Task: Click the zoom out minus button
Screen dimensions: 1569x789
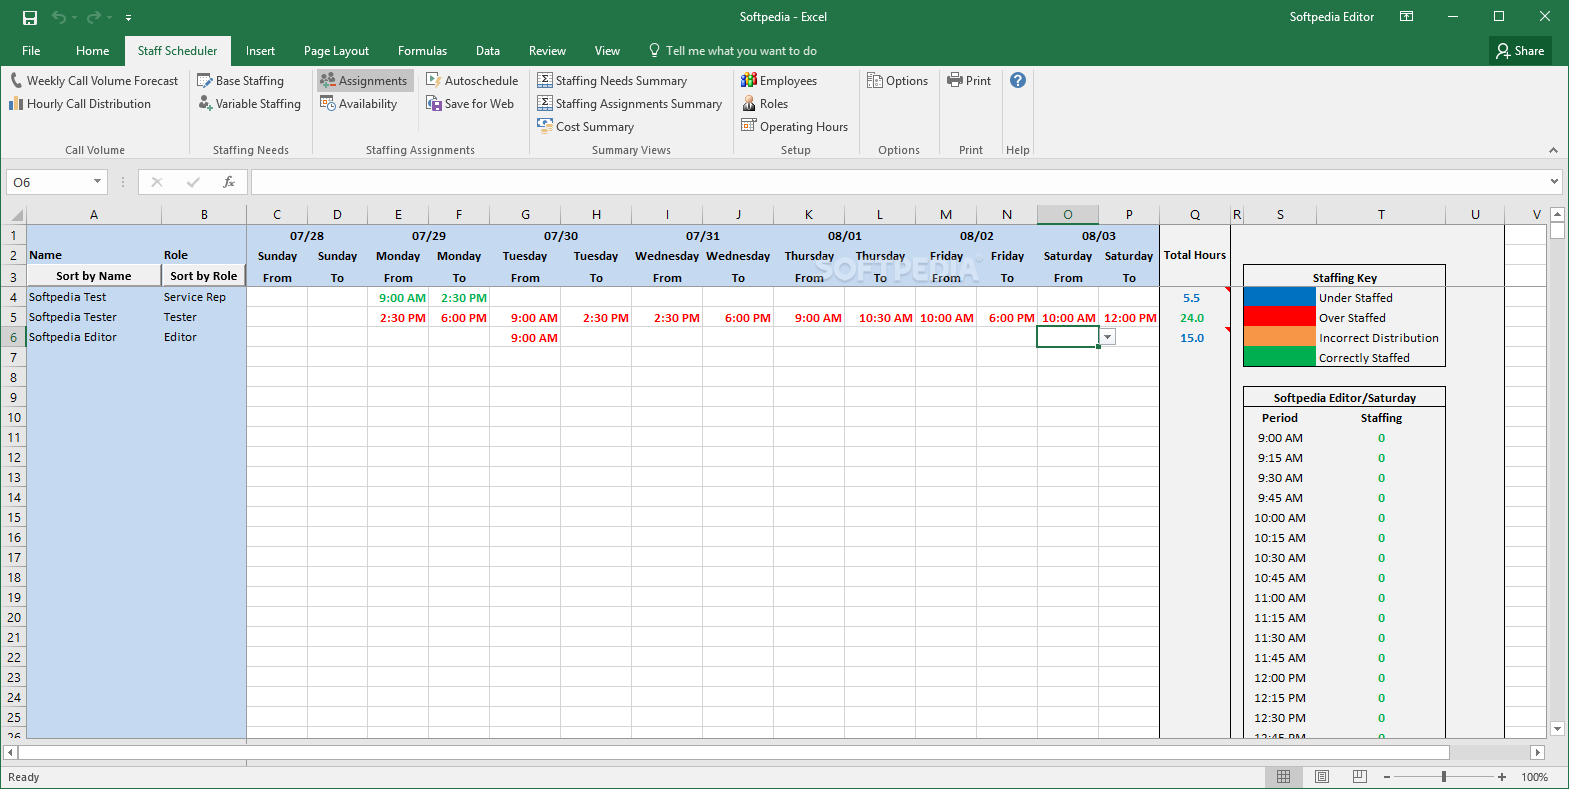Action: point(1387,777)
